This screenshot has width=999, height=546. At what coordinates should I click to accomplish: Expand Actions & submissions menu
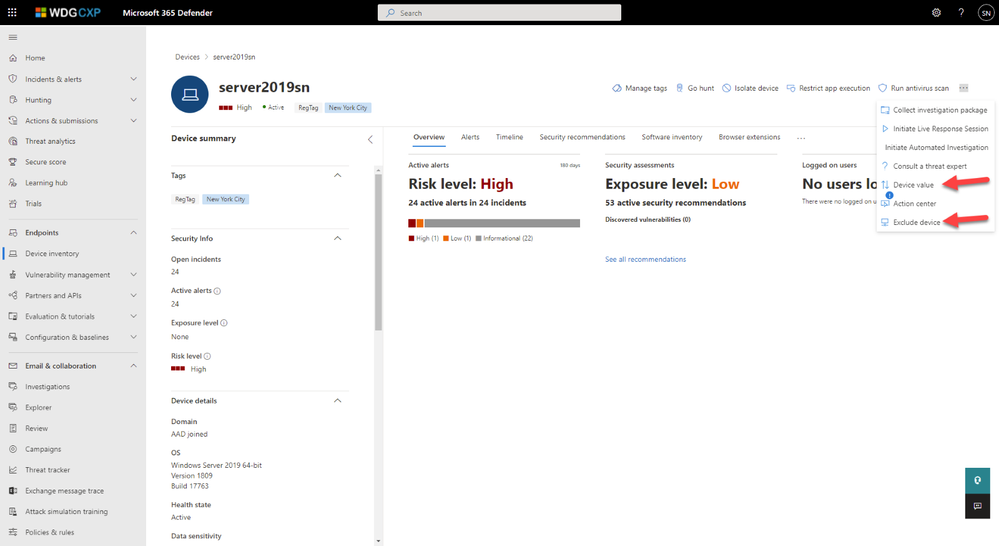(133, 120)
